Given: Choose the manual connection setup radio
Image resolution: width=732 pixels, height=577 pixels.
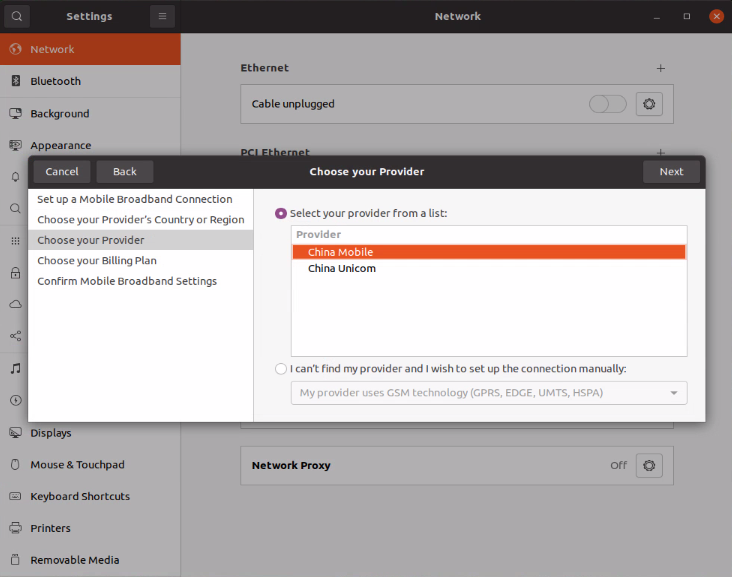Looking at the screenshot, I should coord(281,369).
